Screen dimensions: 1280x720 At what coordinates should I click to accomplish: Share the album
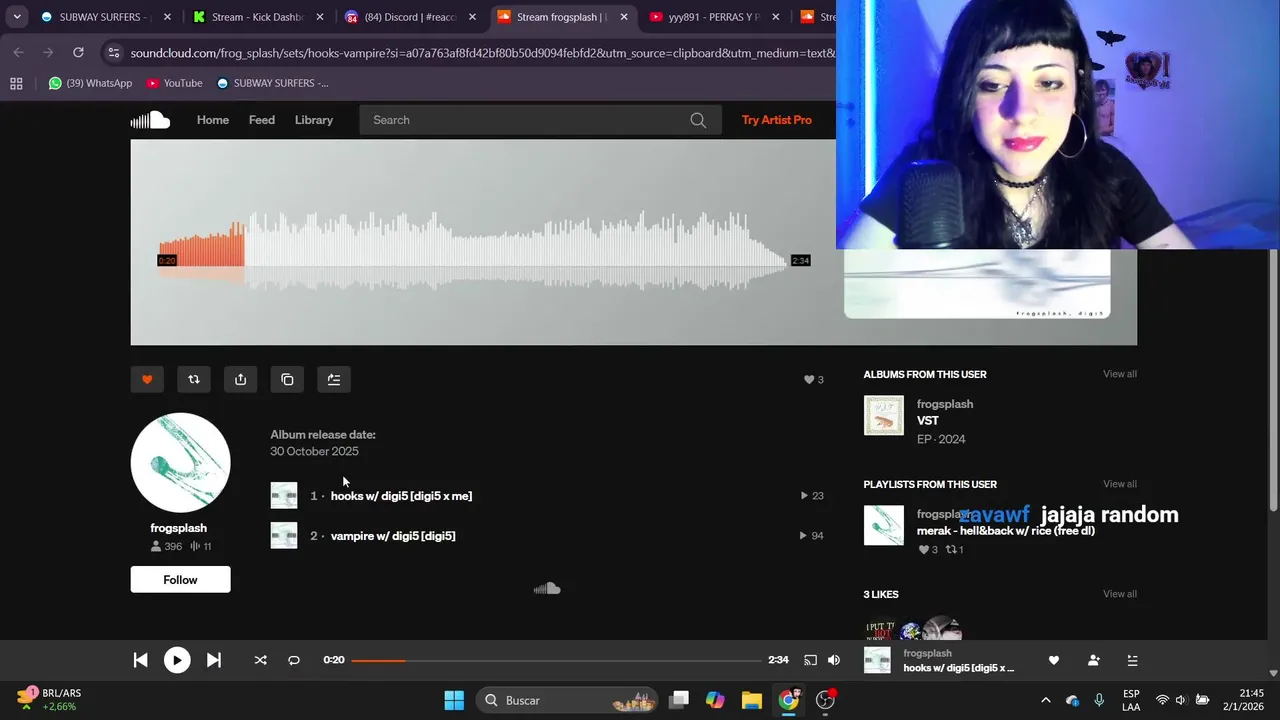[240, 380]
